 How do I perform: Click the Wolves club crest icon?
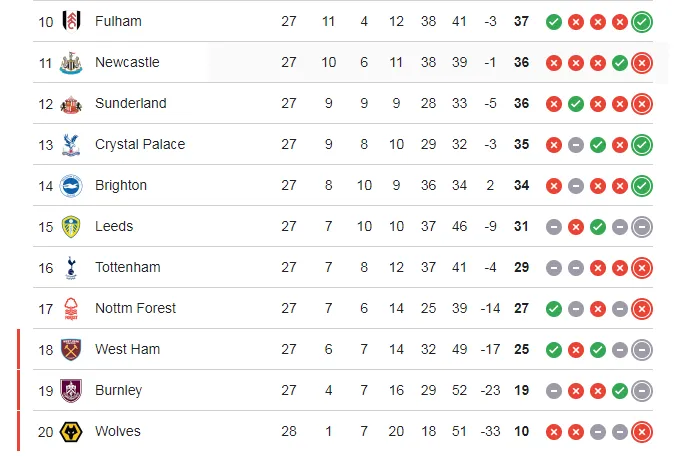point(70,431)
